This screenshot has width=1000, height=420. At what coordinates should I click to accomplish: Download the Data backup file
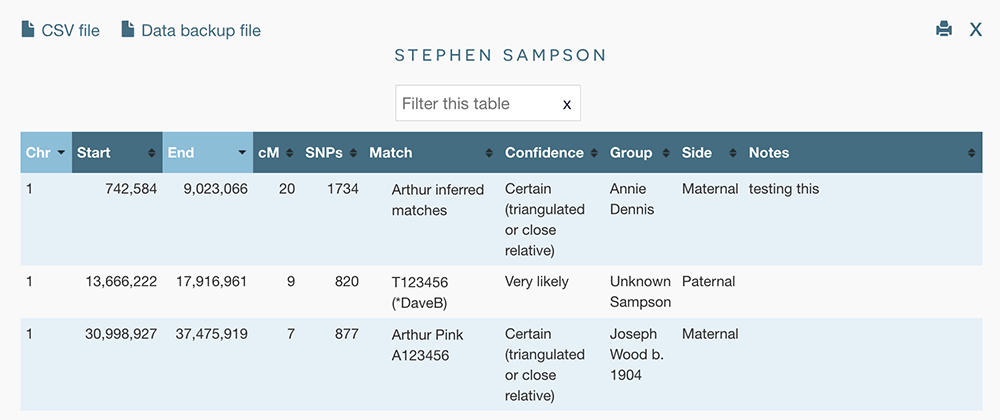[200, 30]
